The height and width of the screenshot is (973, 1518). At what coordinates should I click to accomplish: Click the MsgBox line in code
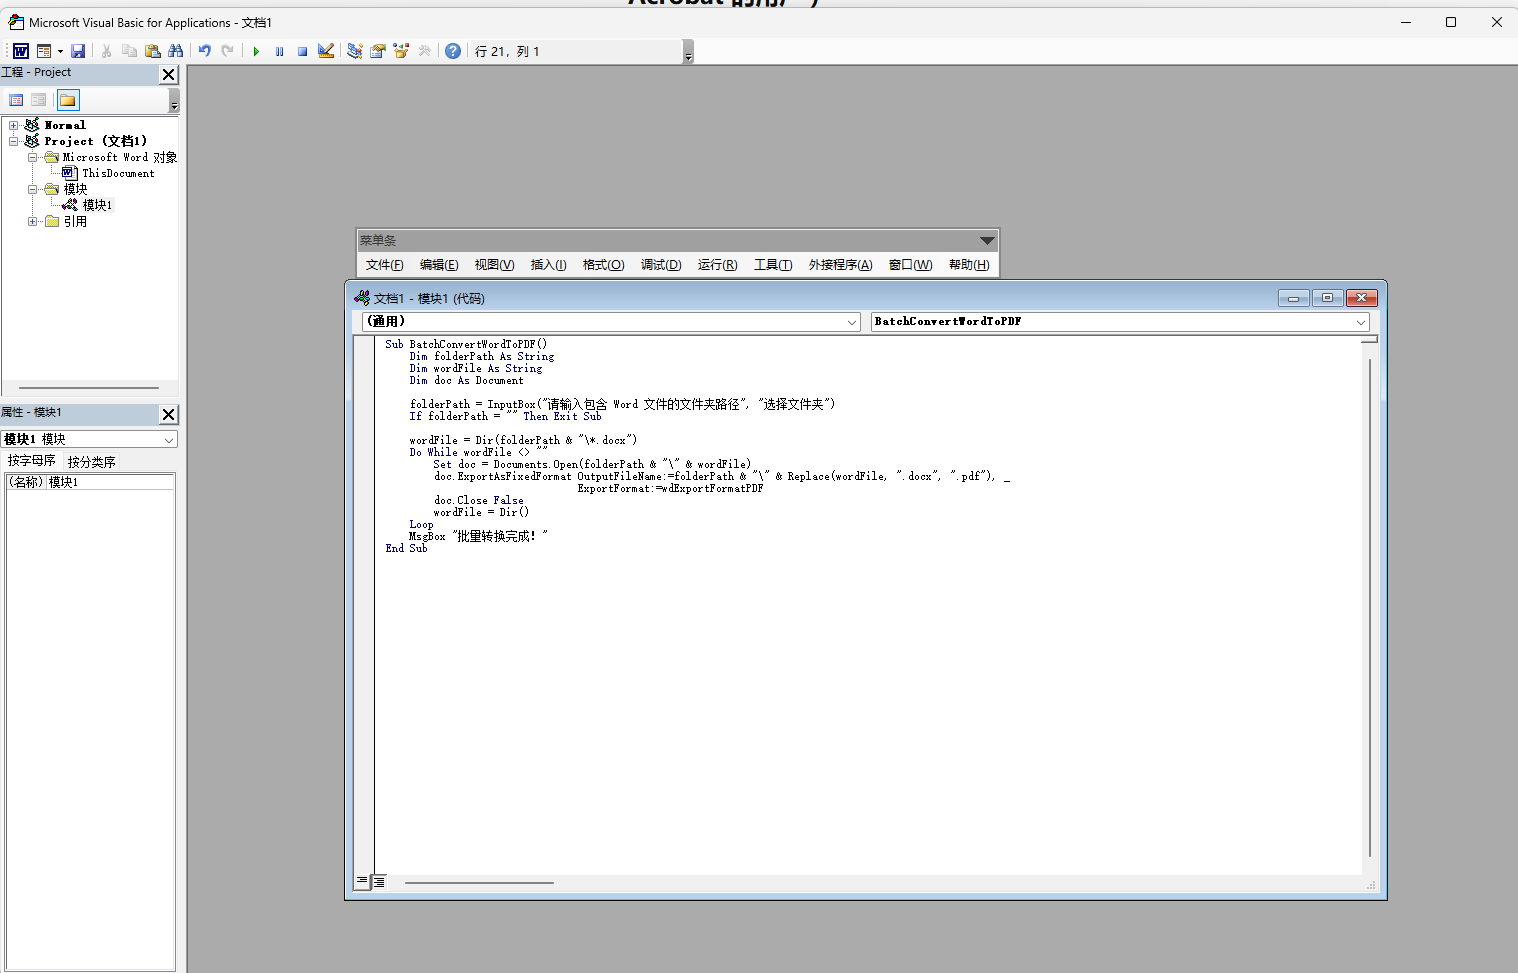click(478, 536)
